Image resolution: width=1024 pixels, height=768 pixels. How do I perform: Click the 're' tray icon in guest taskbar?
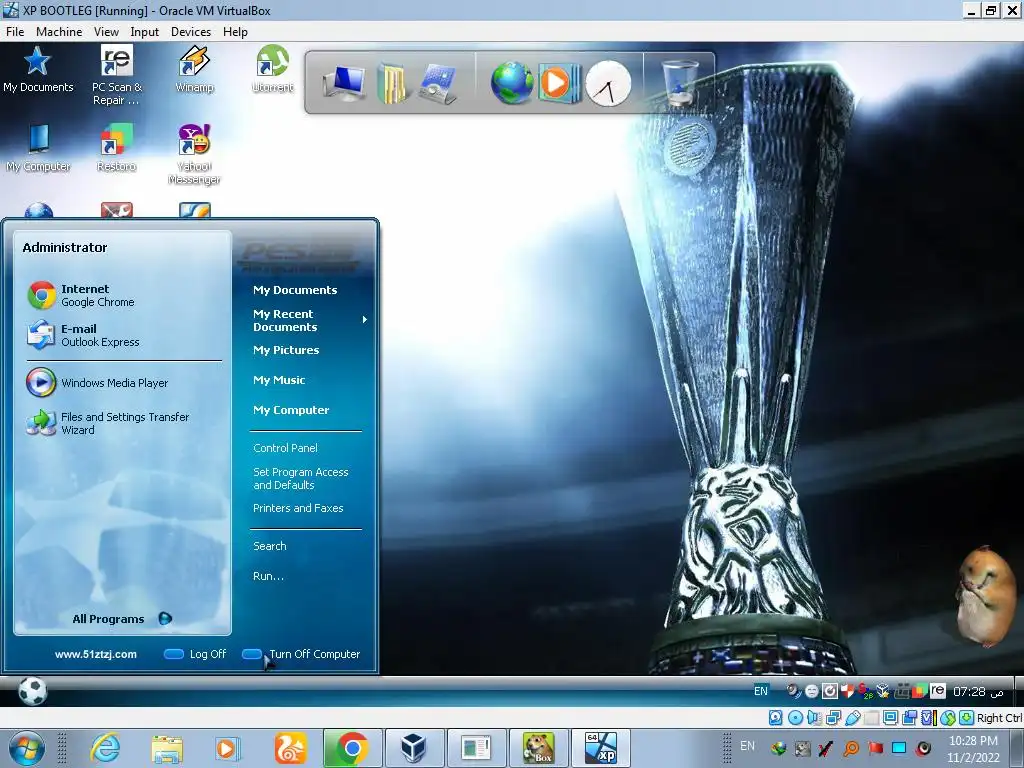pos(938,690)
